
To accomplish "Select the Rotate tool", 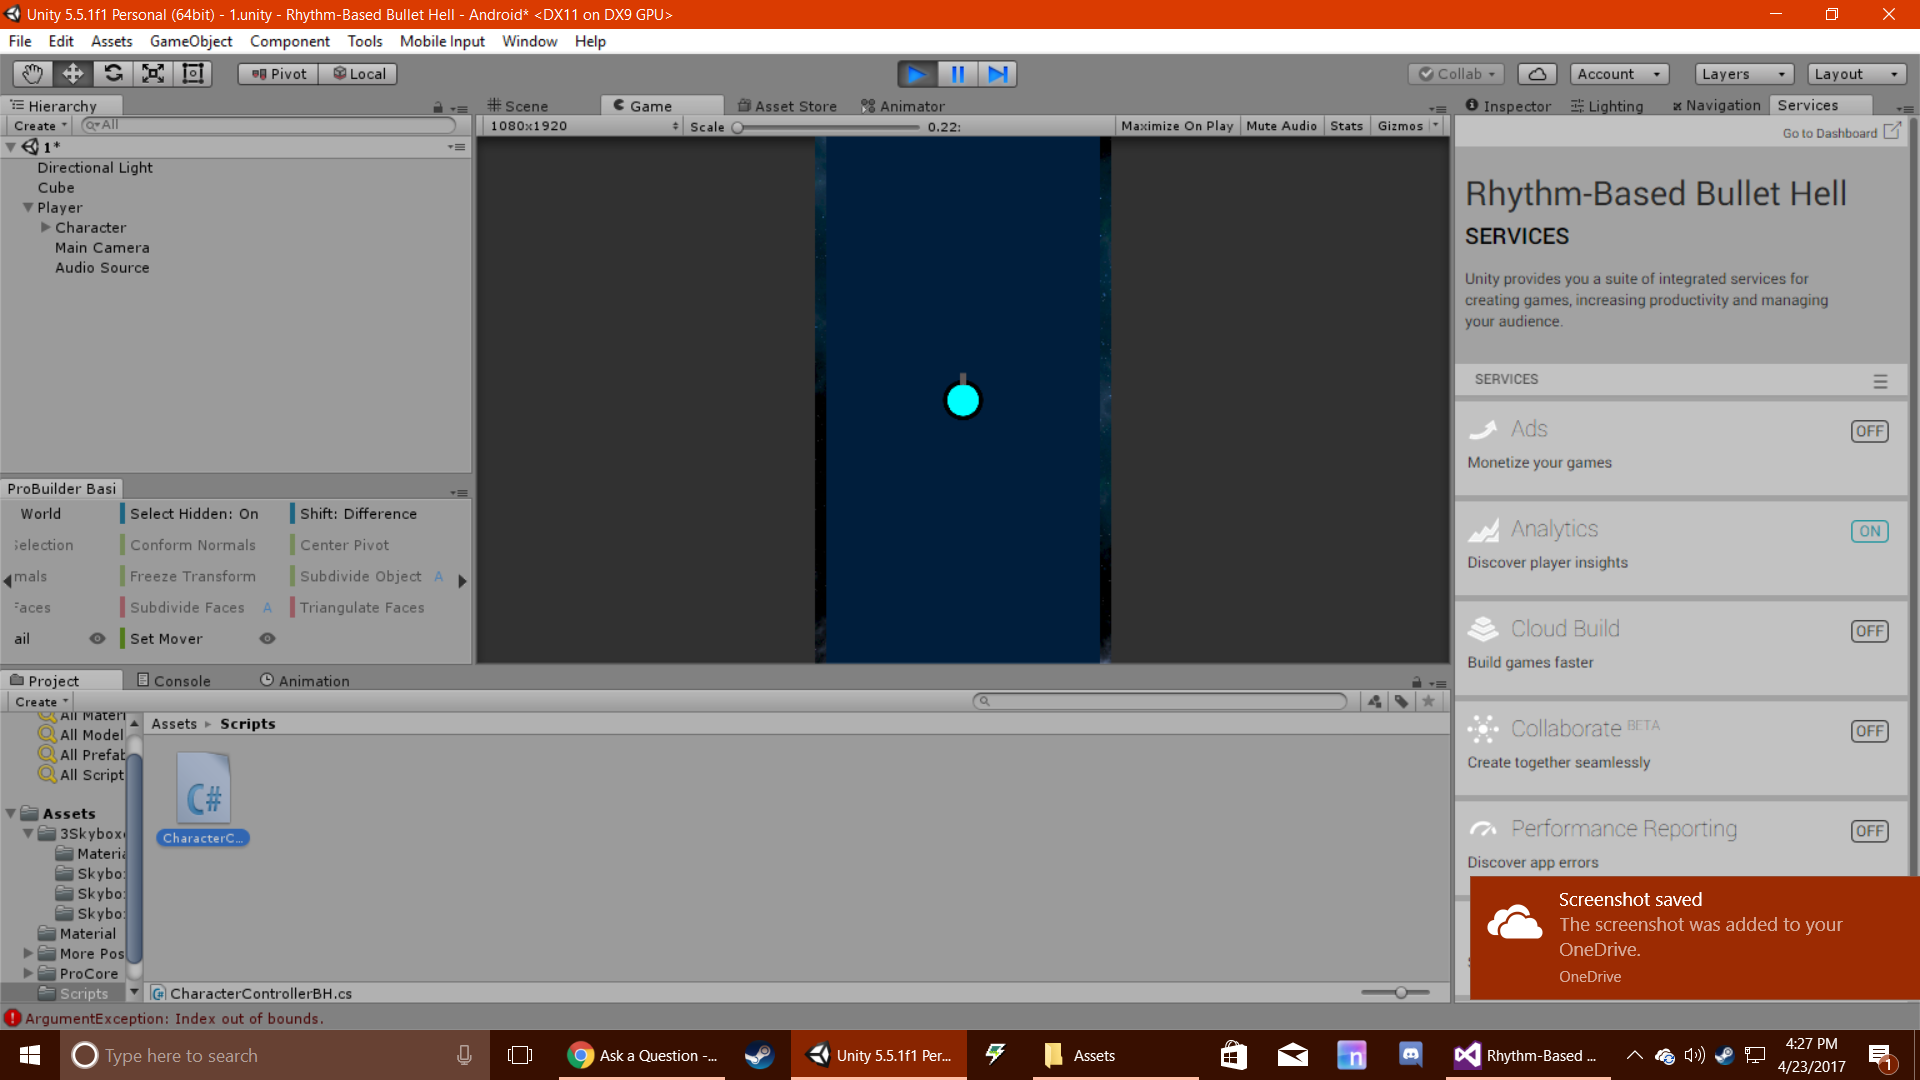I will point(113,74).
